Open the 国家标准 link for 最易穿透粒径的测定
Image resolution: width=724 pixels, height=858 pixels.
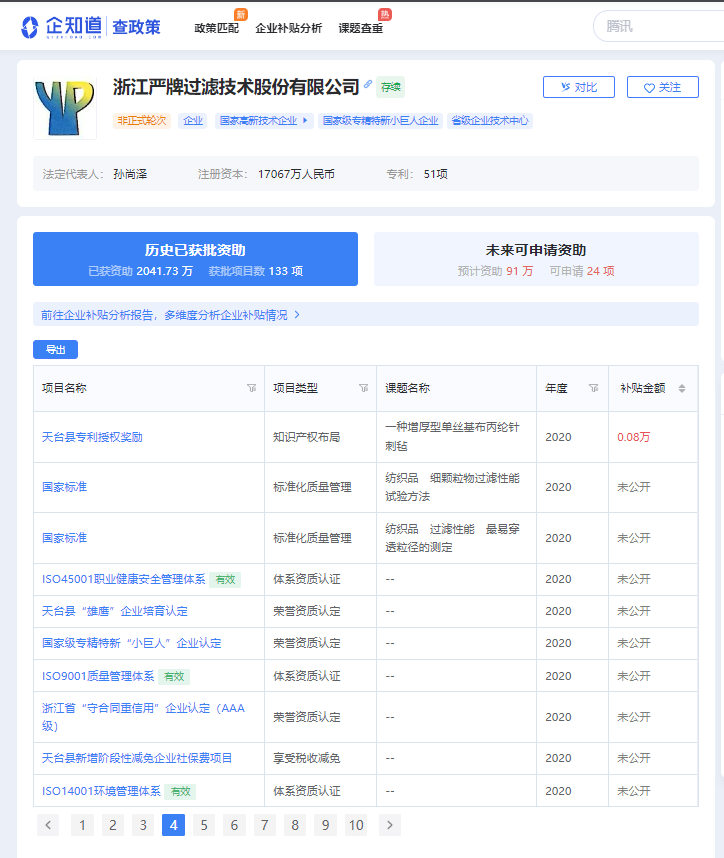click(65, 538)
